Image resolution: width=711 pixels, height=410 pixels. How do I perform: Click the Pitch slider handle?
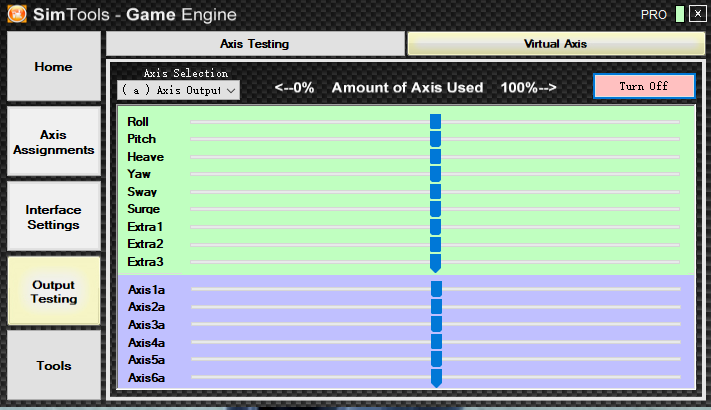[x=435, y=139]
